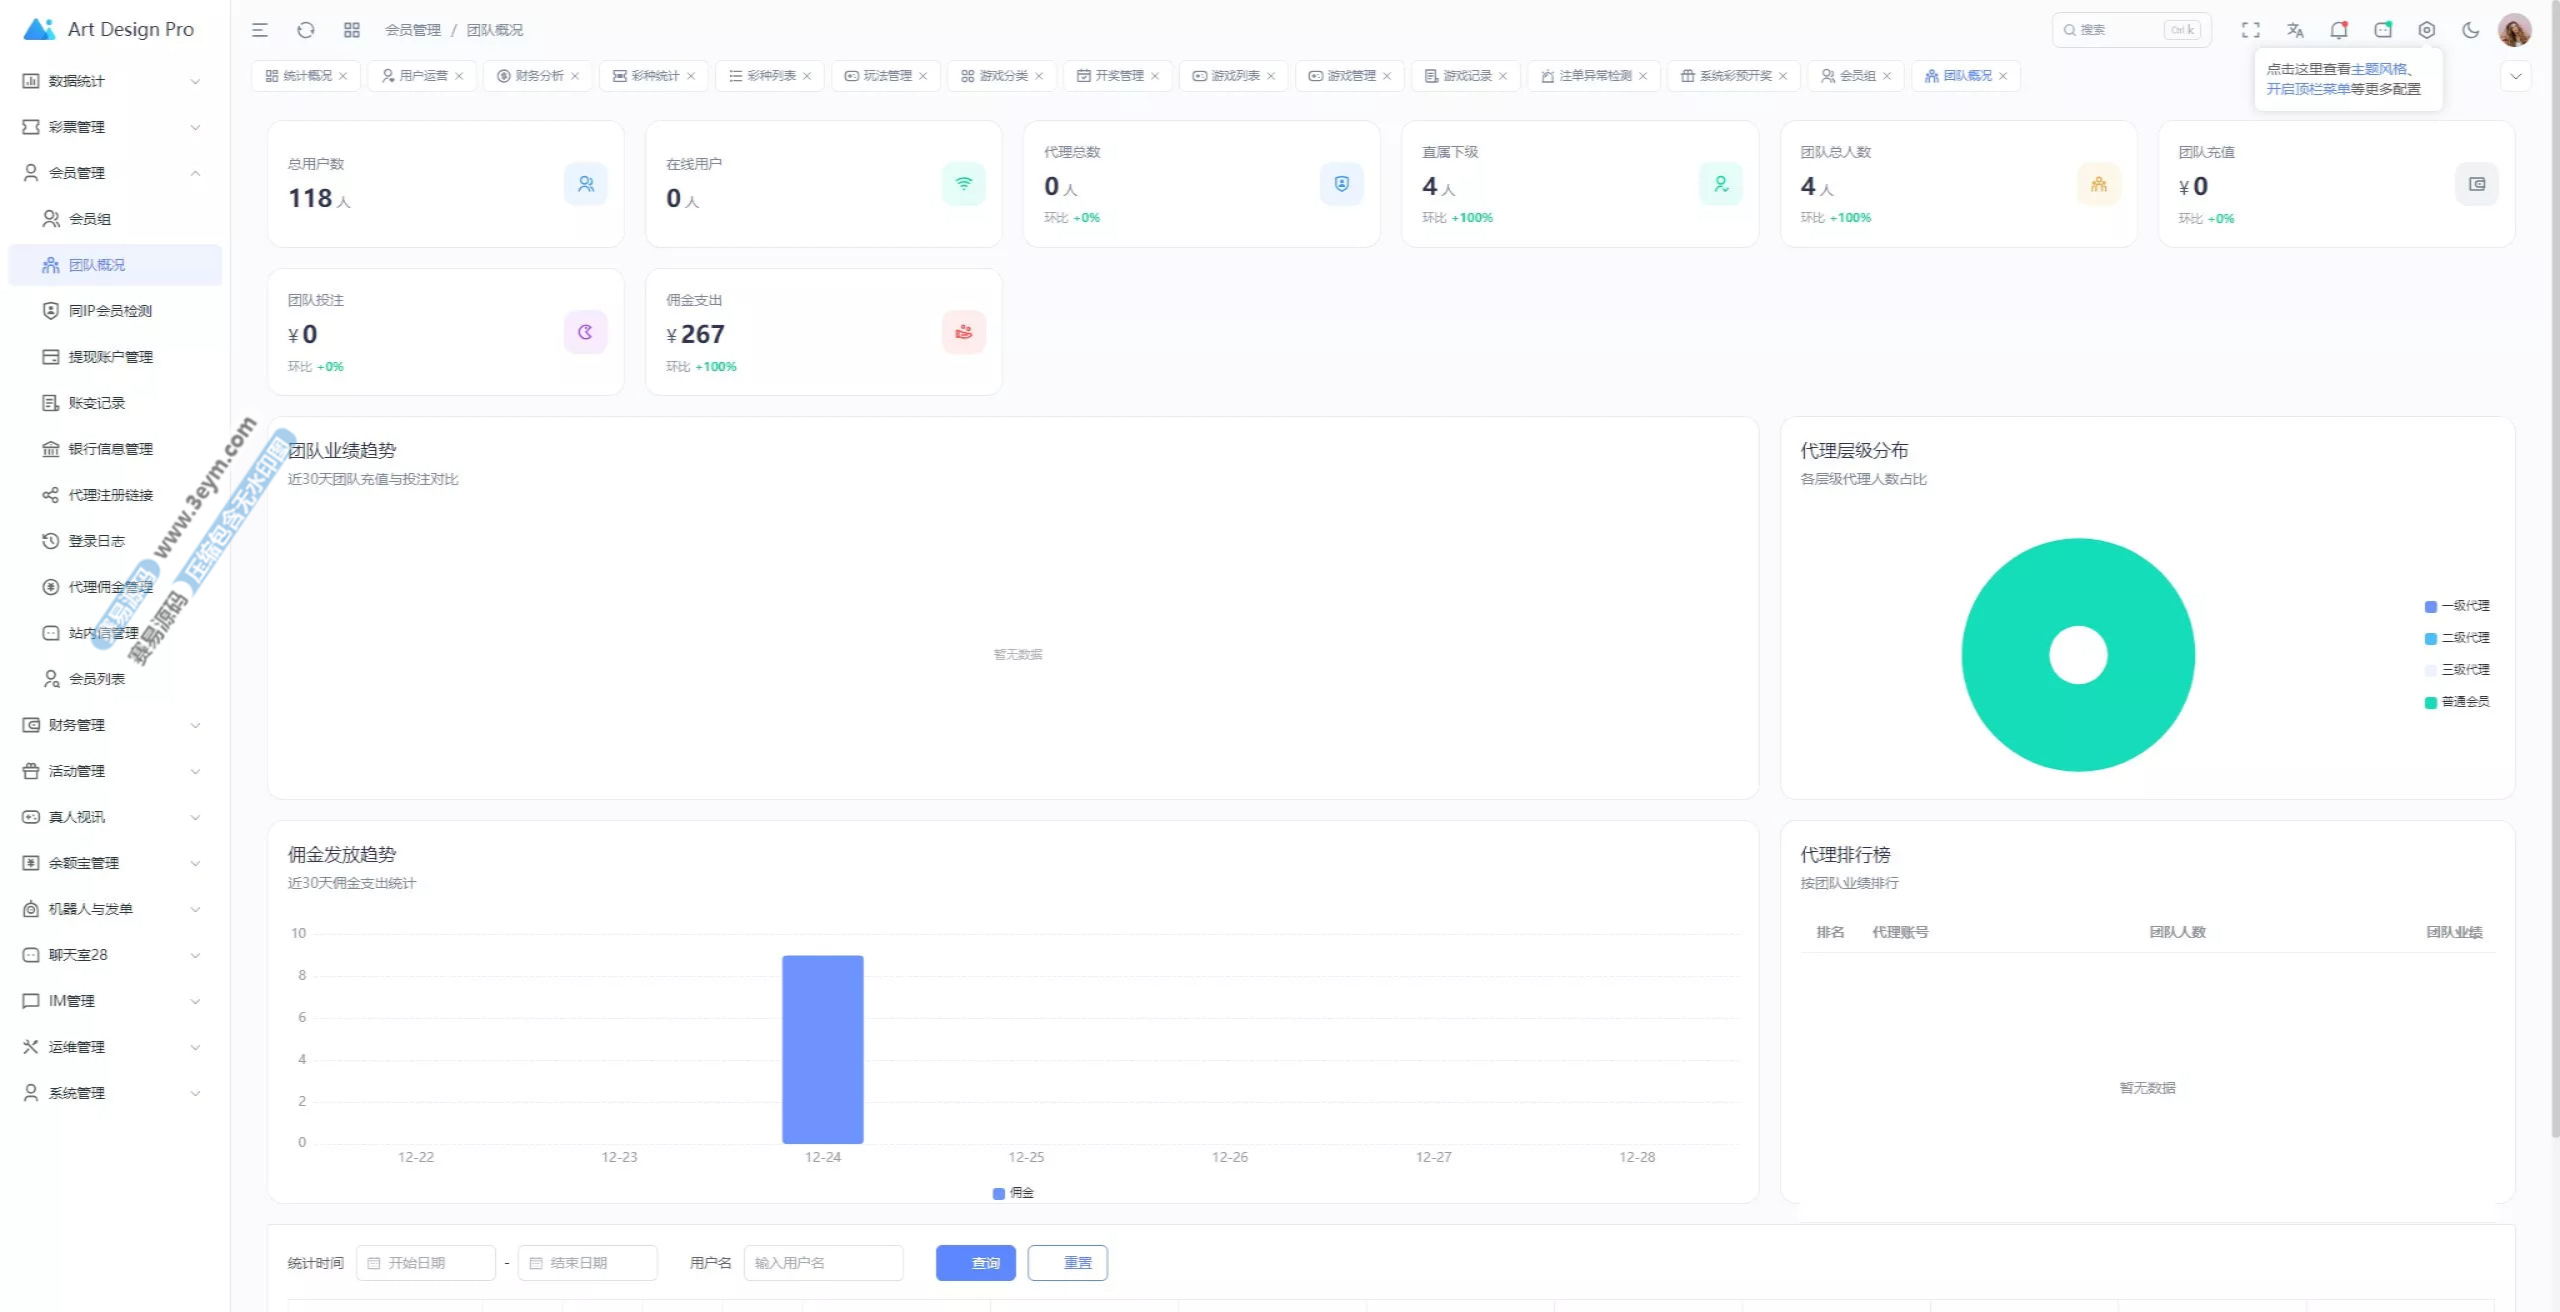Image resolution: width=2560 pixels, height=1312 pixels.
Task: Click the refresh page icon
Action: tap(306, 30)
